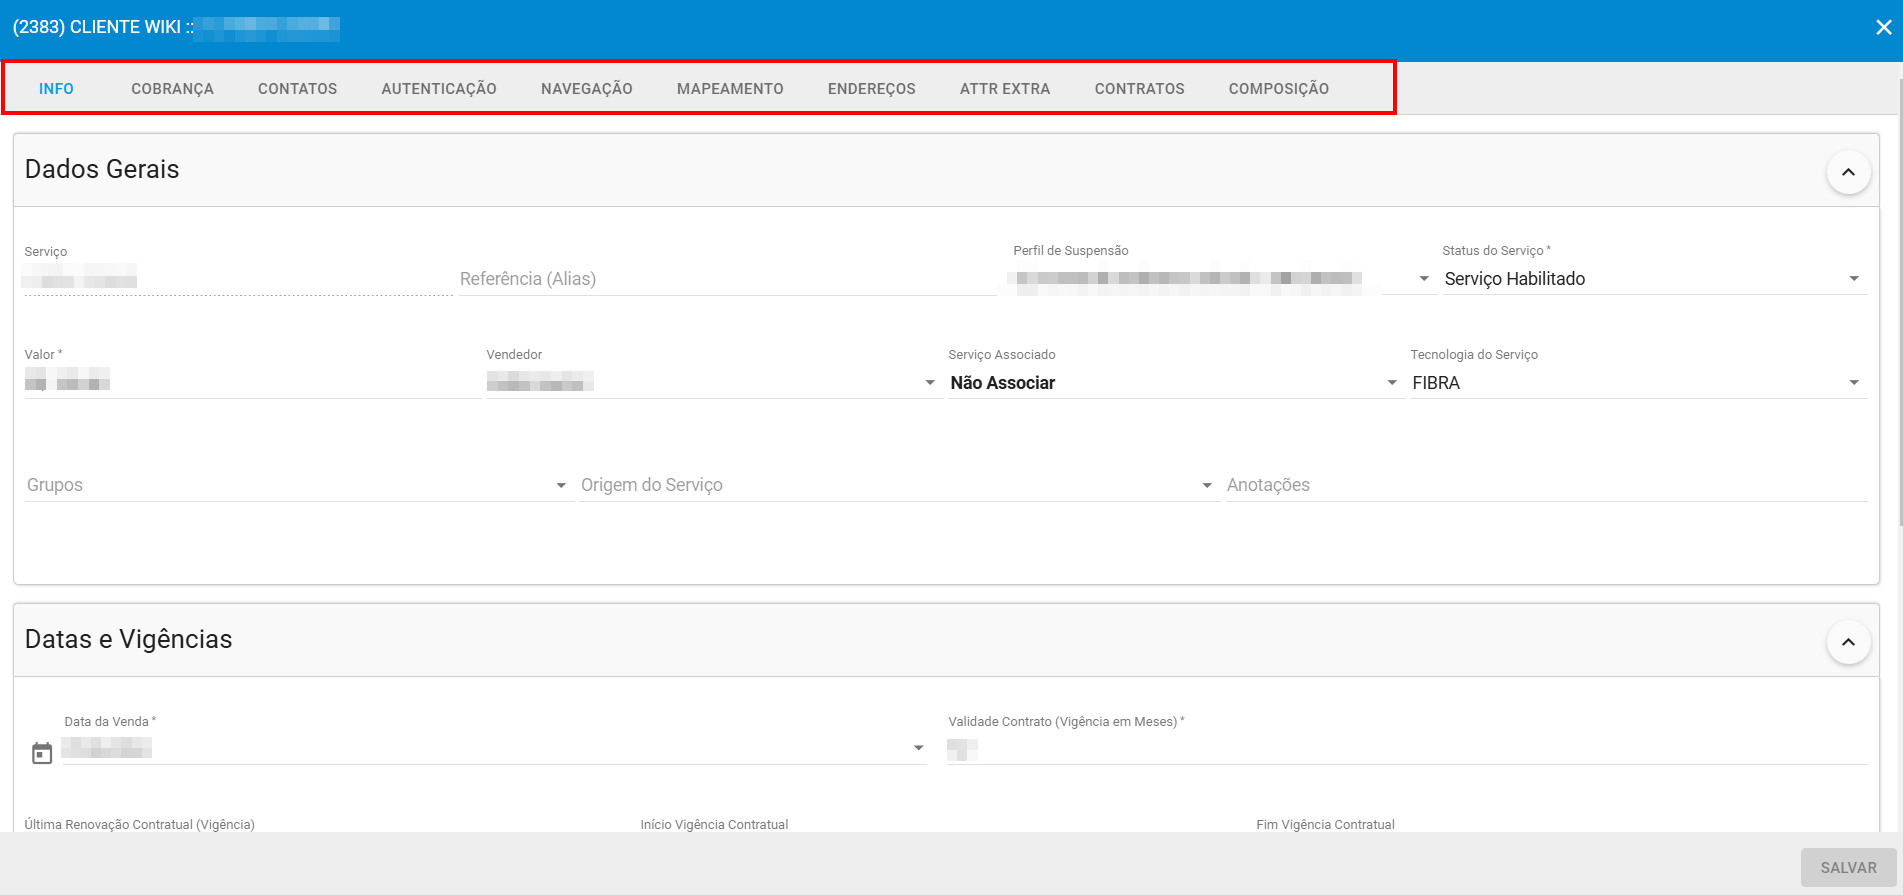Screen dimensions: 1903x895
Task: Focus the Valor input field
Action: tap(252, 383)
